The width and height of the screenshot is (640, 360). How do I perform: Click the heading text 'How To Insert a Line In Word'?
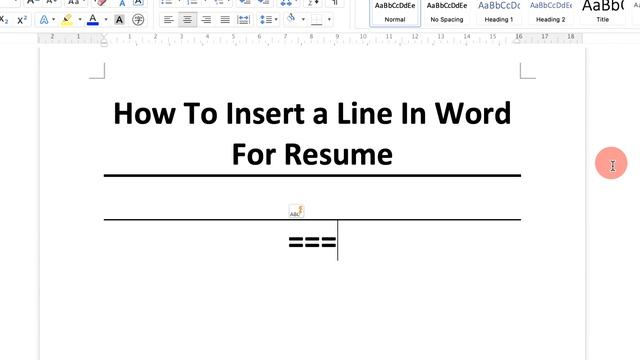(x=312, y=113)
